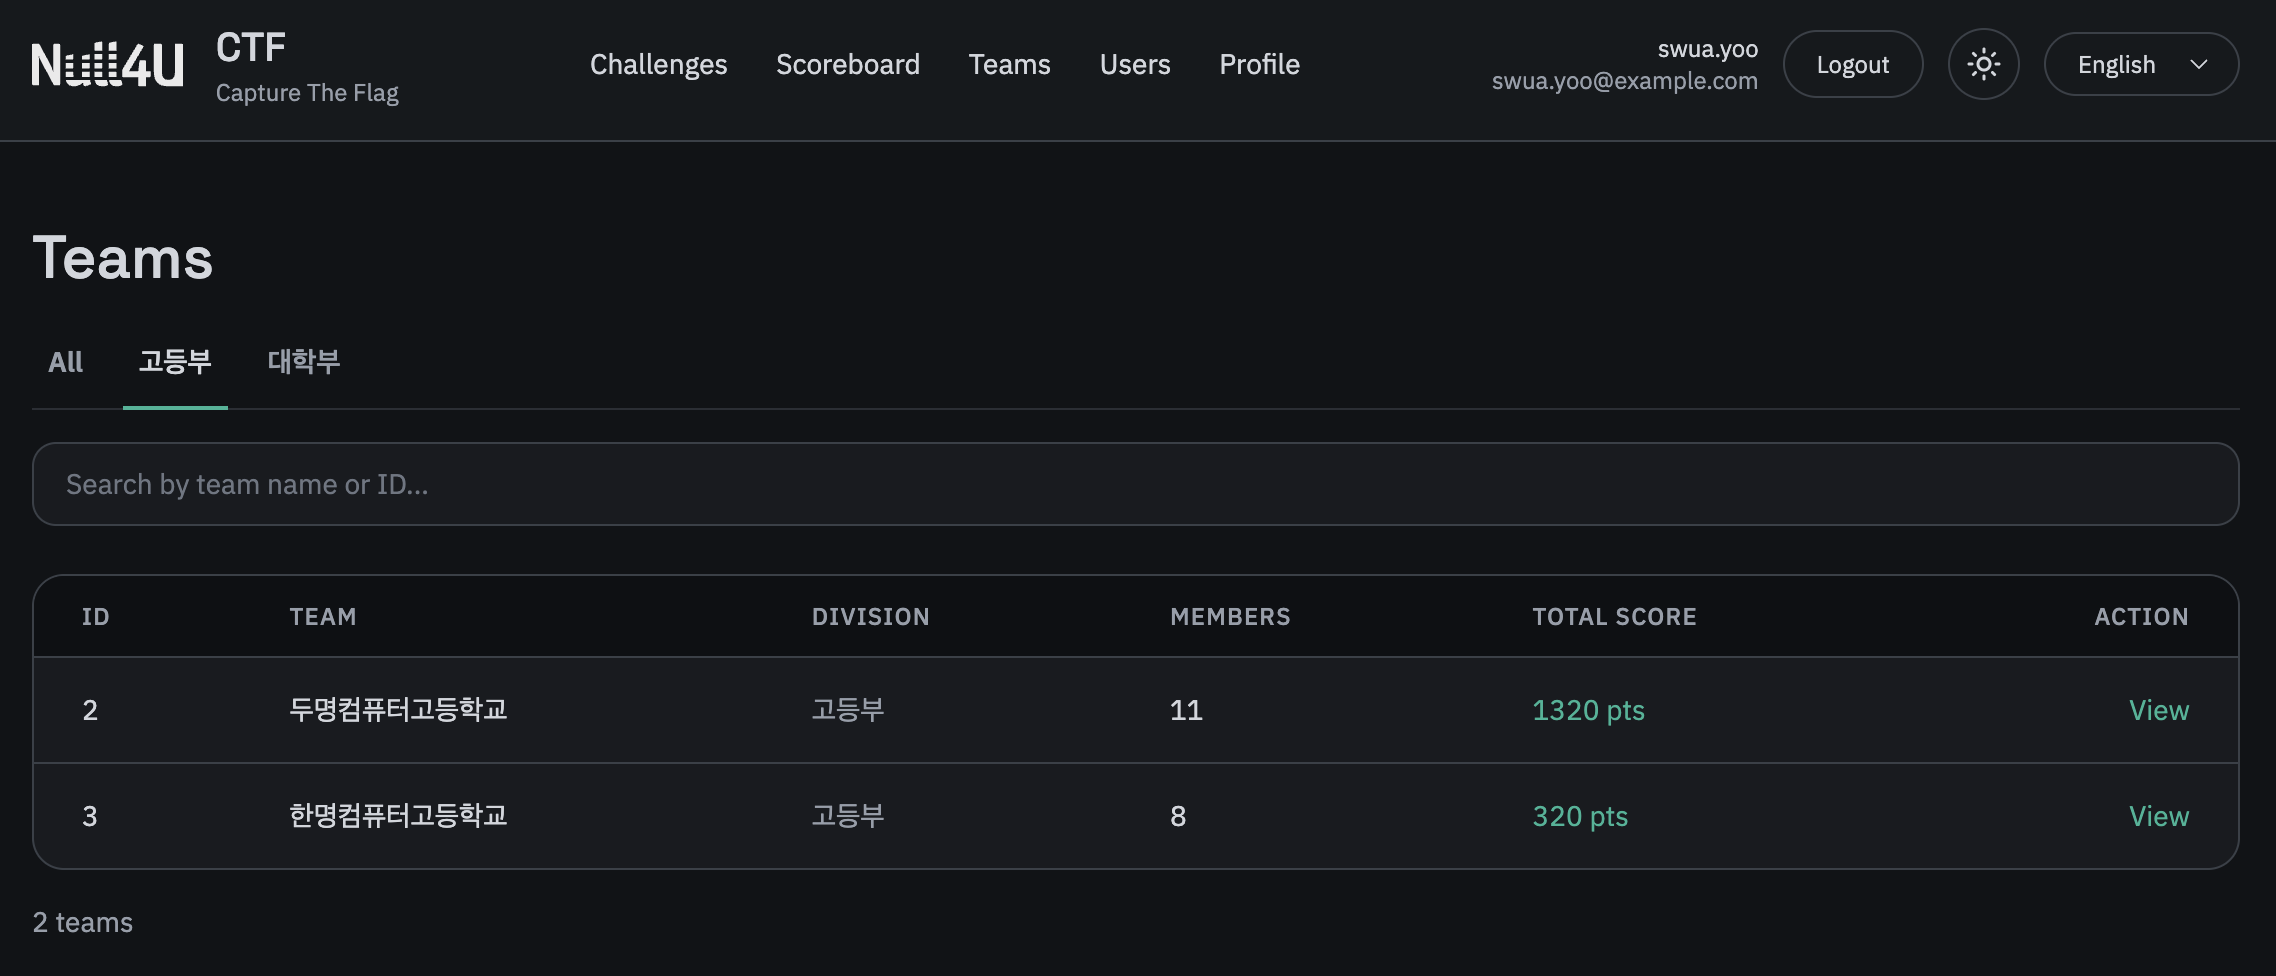The width and height of the screenshot is (2276, 976).
Task: Click the Total Score column header
Action: 1614,617
